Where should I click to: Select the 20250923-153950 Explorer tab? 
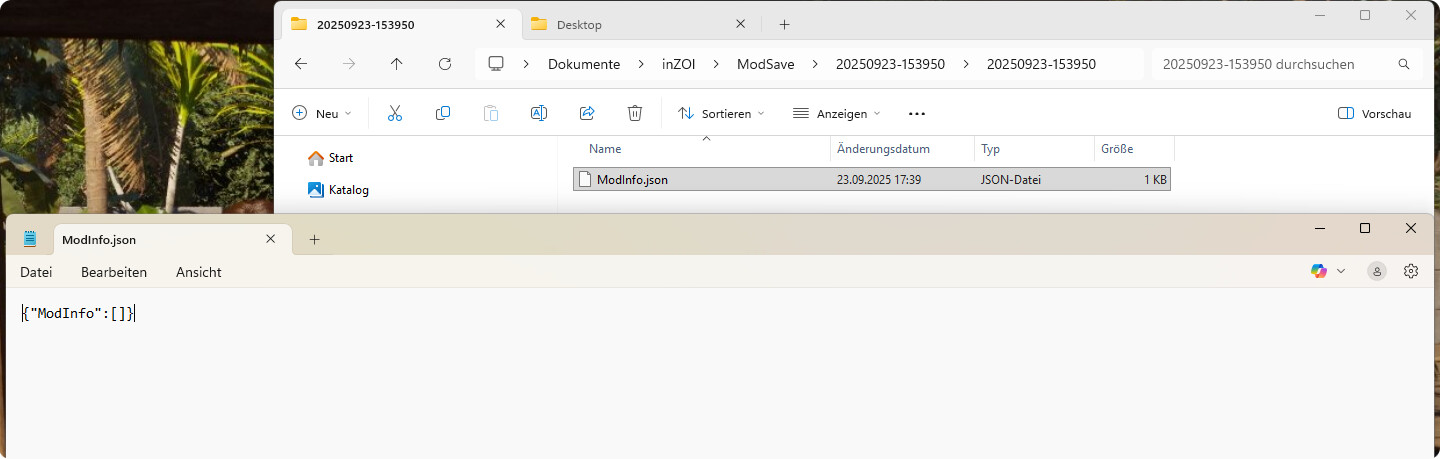click(400, 24)
